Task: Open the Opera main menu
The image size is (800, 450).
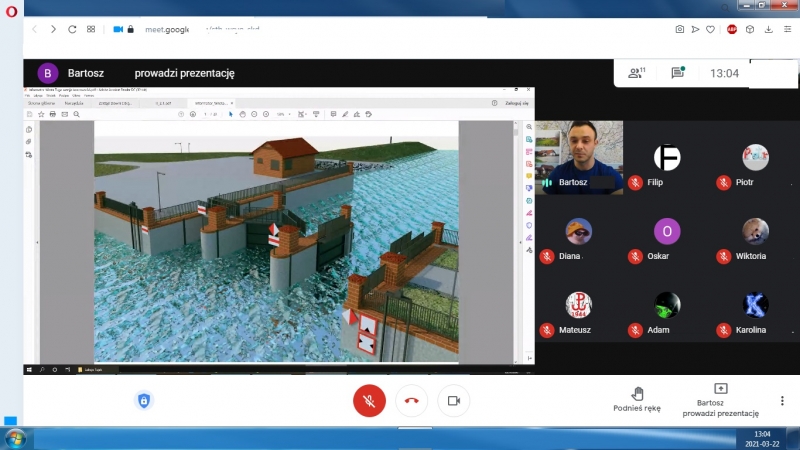Action: click(11, 10)
